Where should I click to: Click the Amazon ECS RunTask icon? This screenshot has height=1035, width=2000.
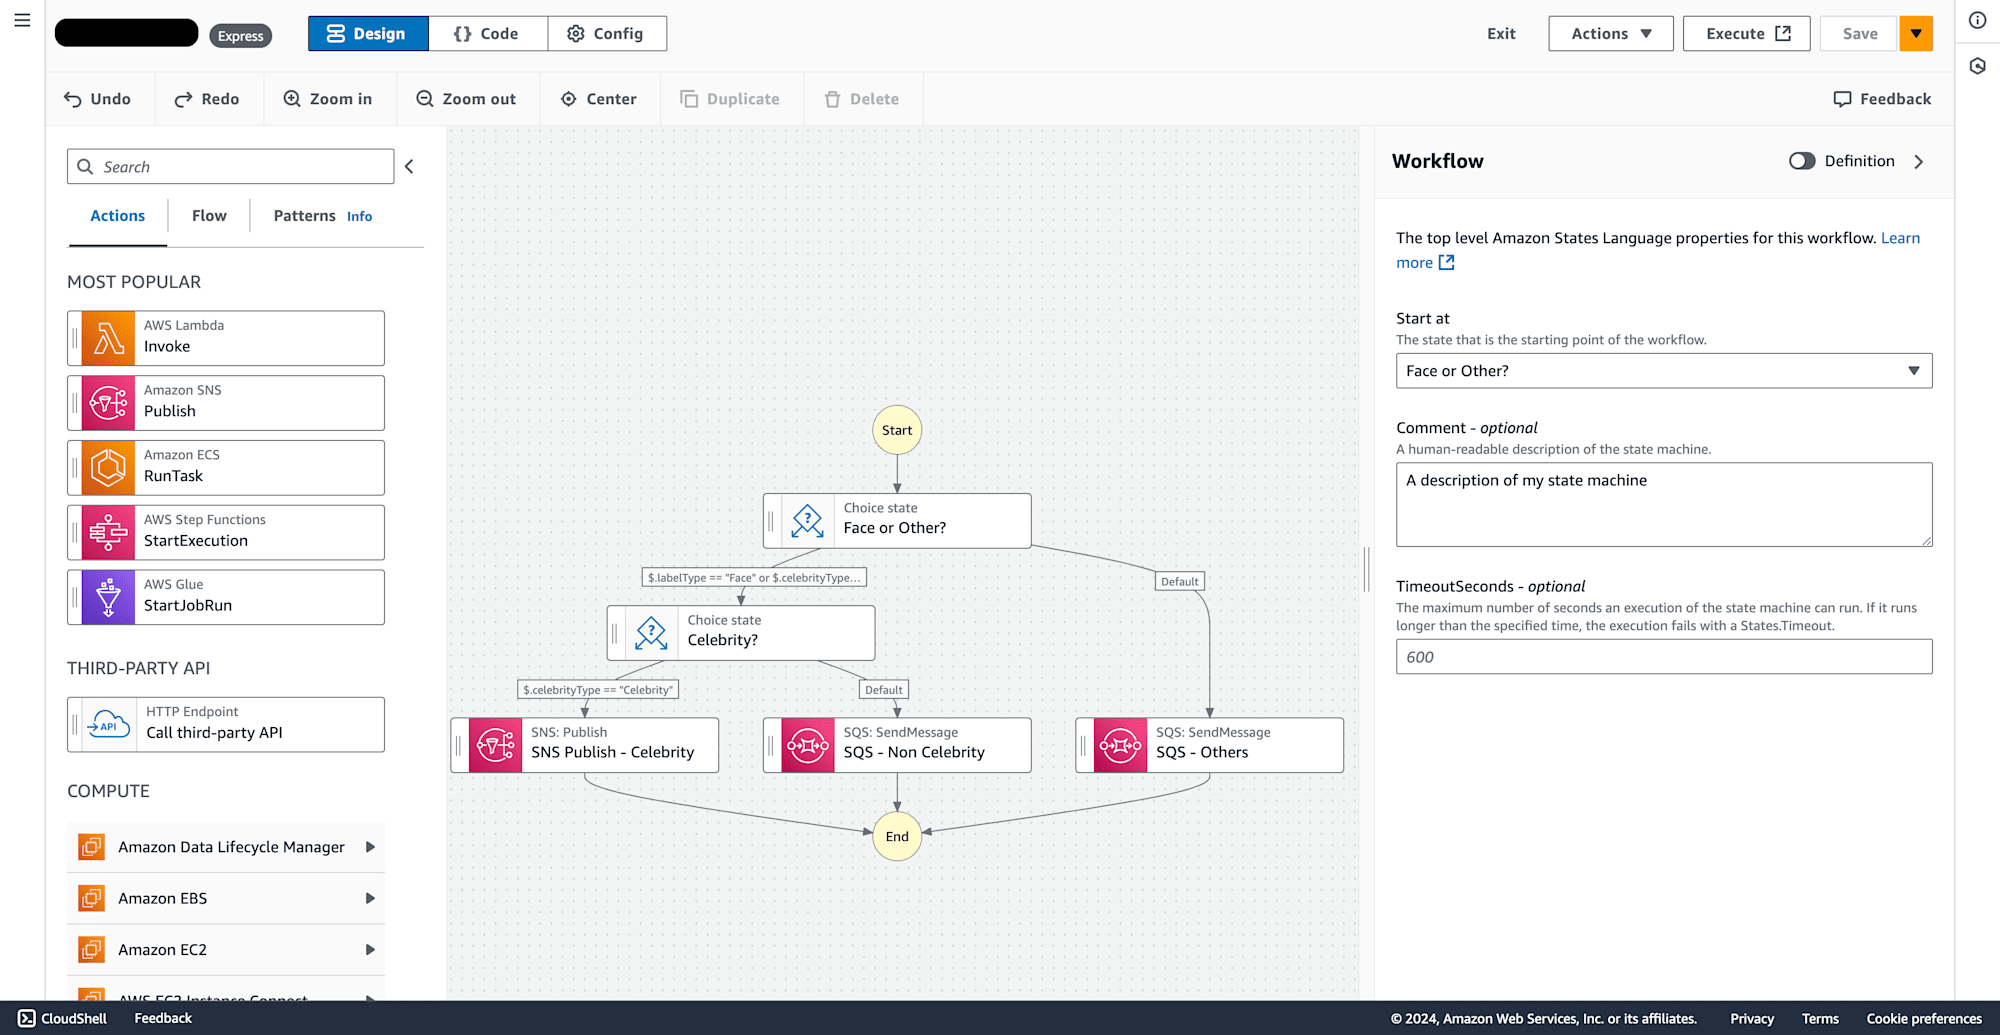(108, 468)
